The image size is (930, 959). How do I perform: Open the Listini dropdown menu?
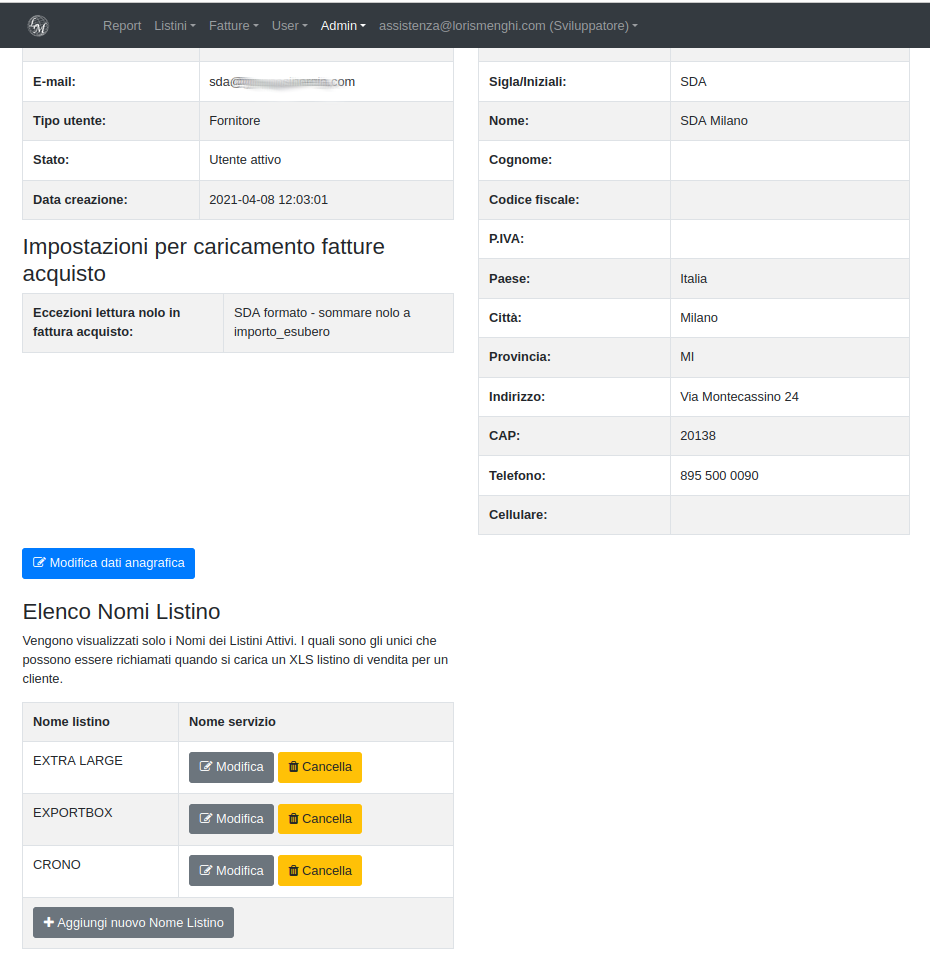(174, 26)
